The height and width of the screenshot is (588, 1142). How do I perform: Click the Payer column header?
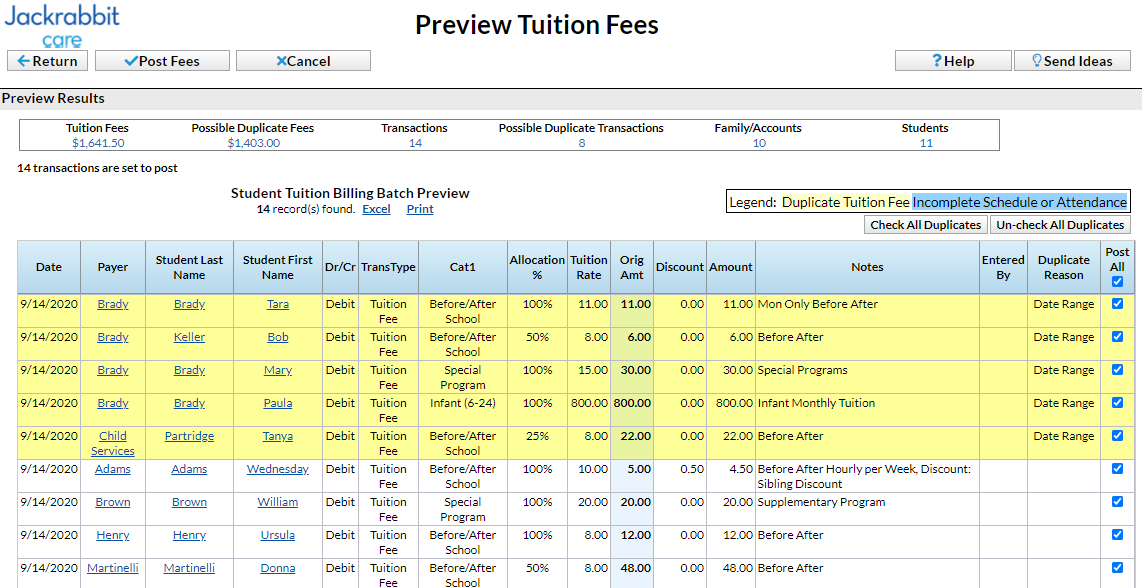tap(113, 267)
